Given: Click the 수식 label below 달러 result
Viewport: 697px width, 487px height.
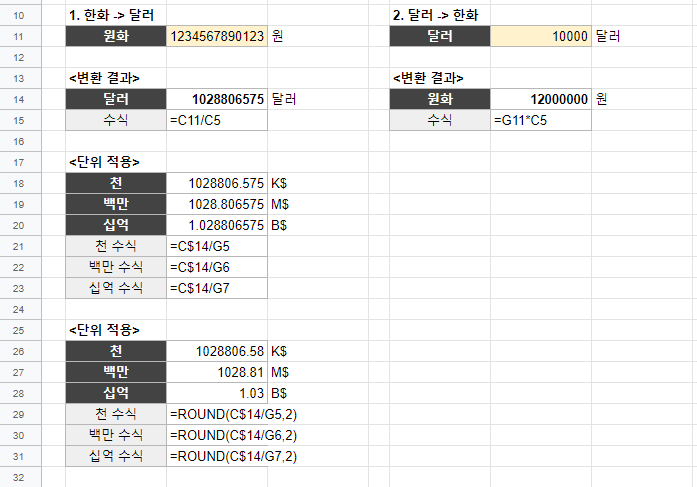Looking at the screenshot, I should (116, 120).
